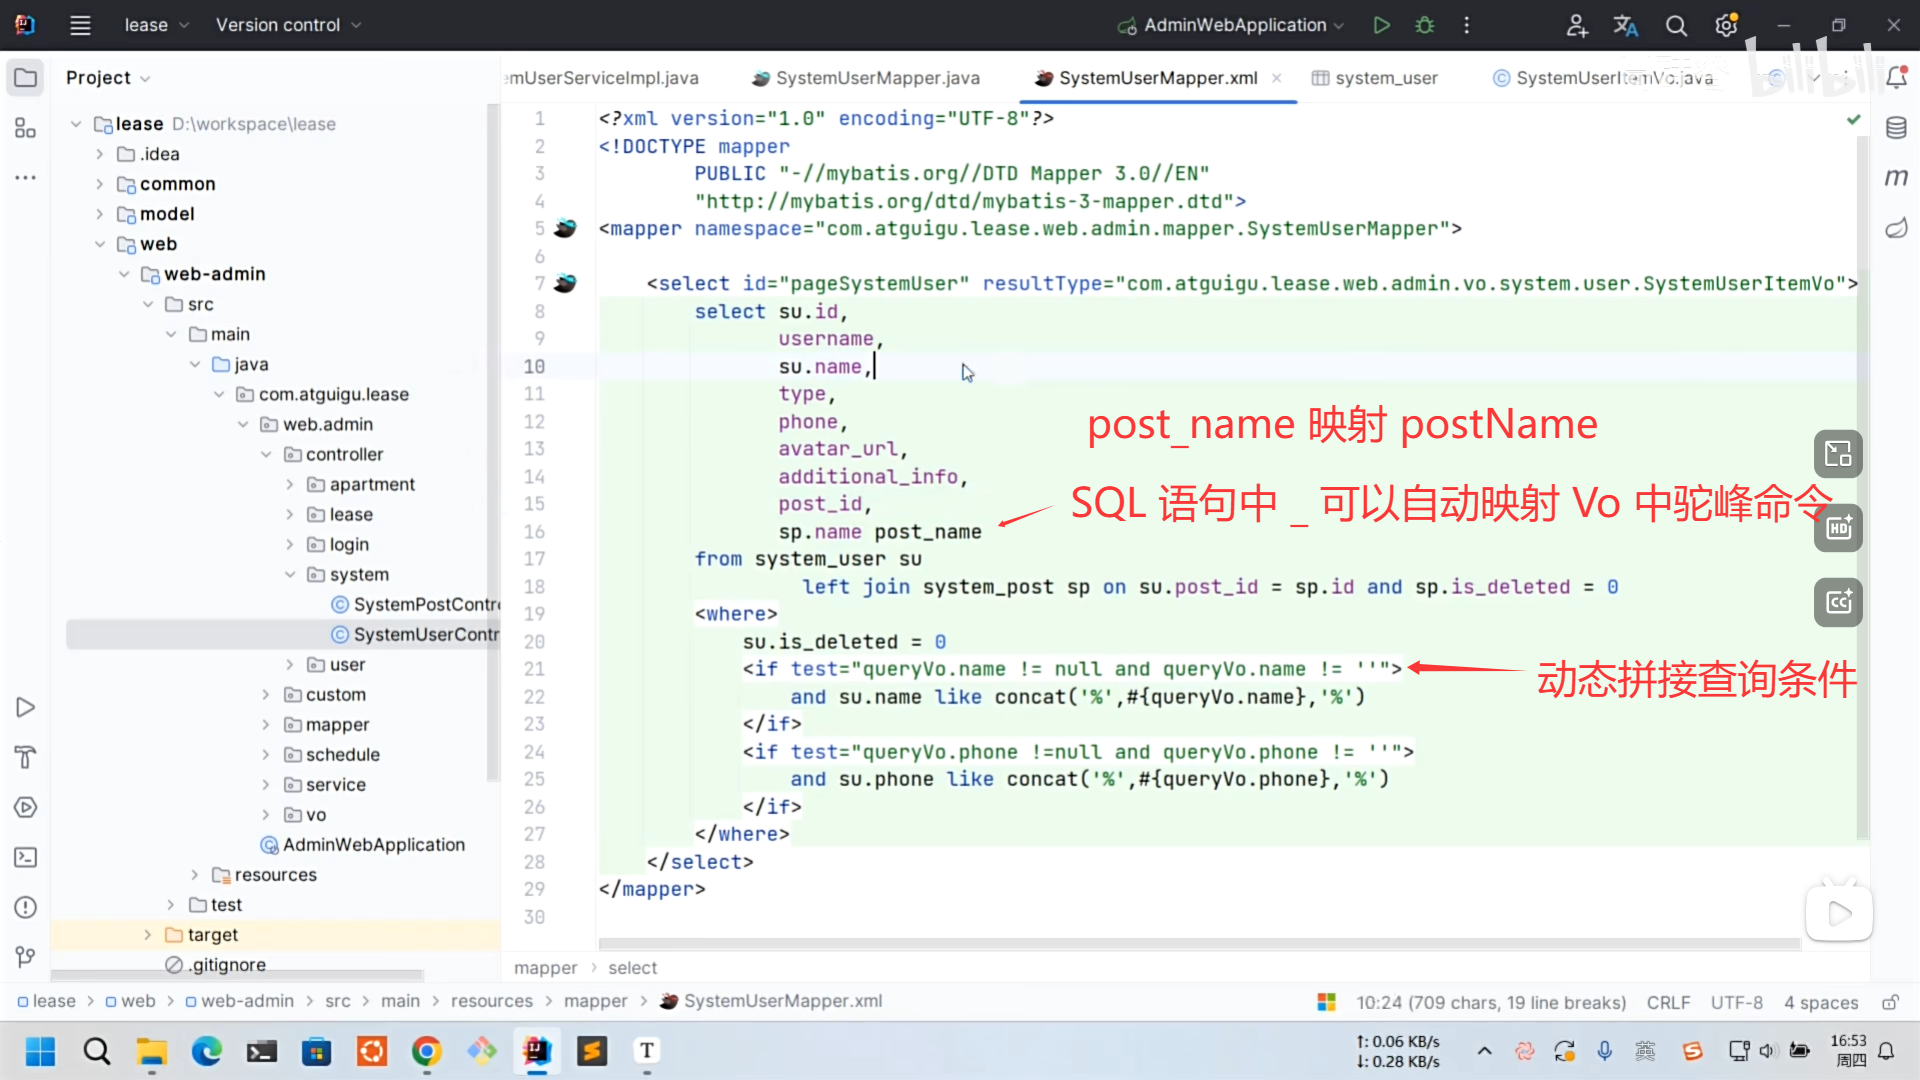Click UTF-8 encoding in status bar

point(1736,1002)
